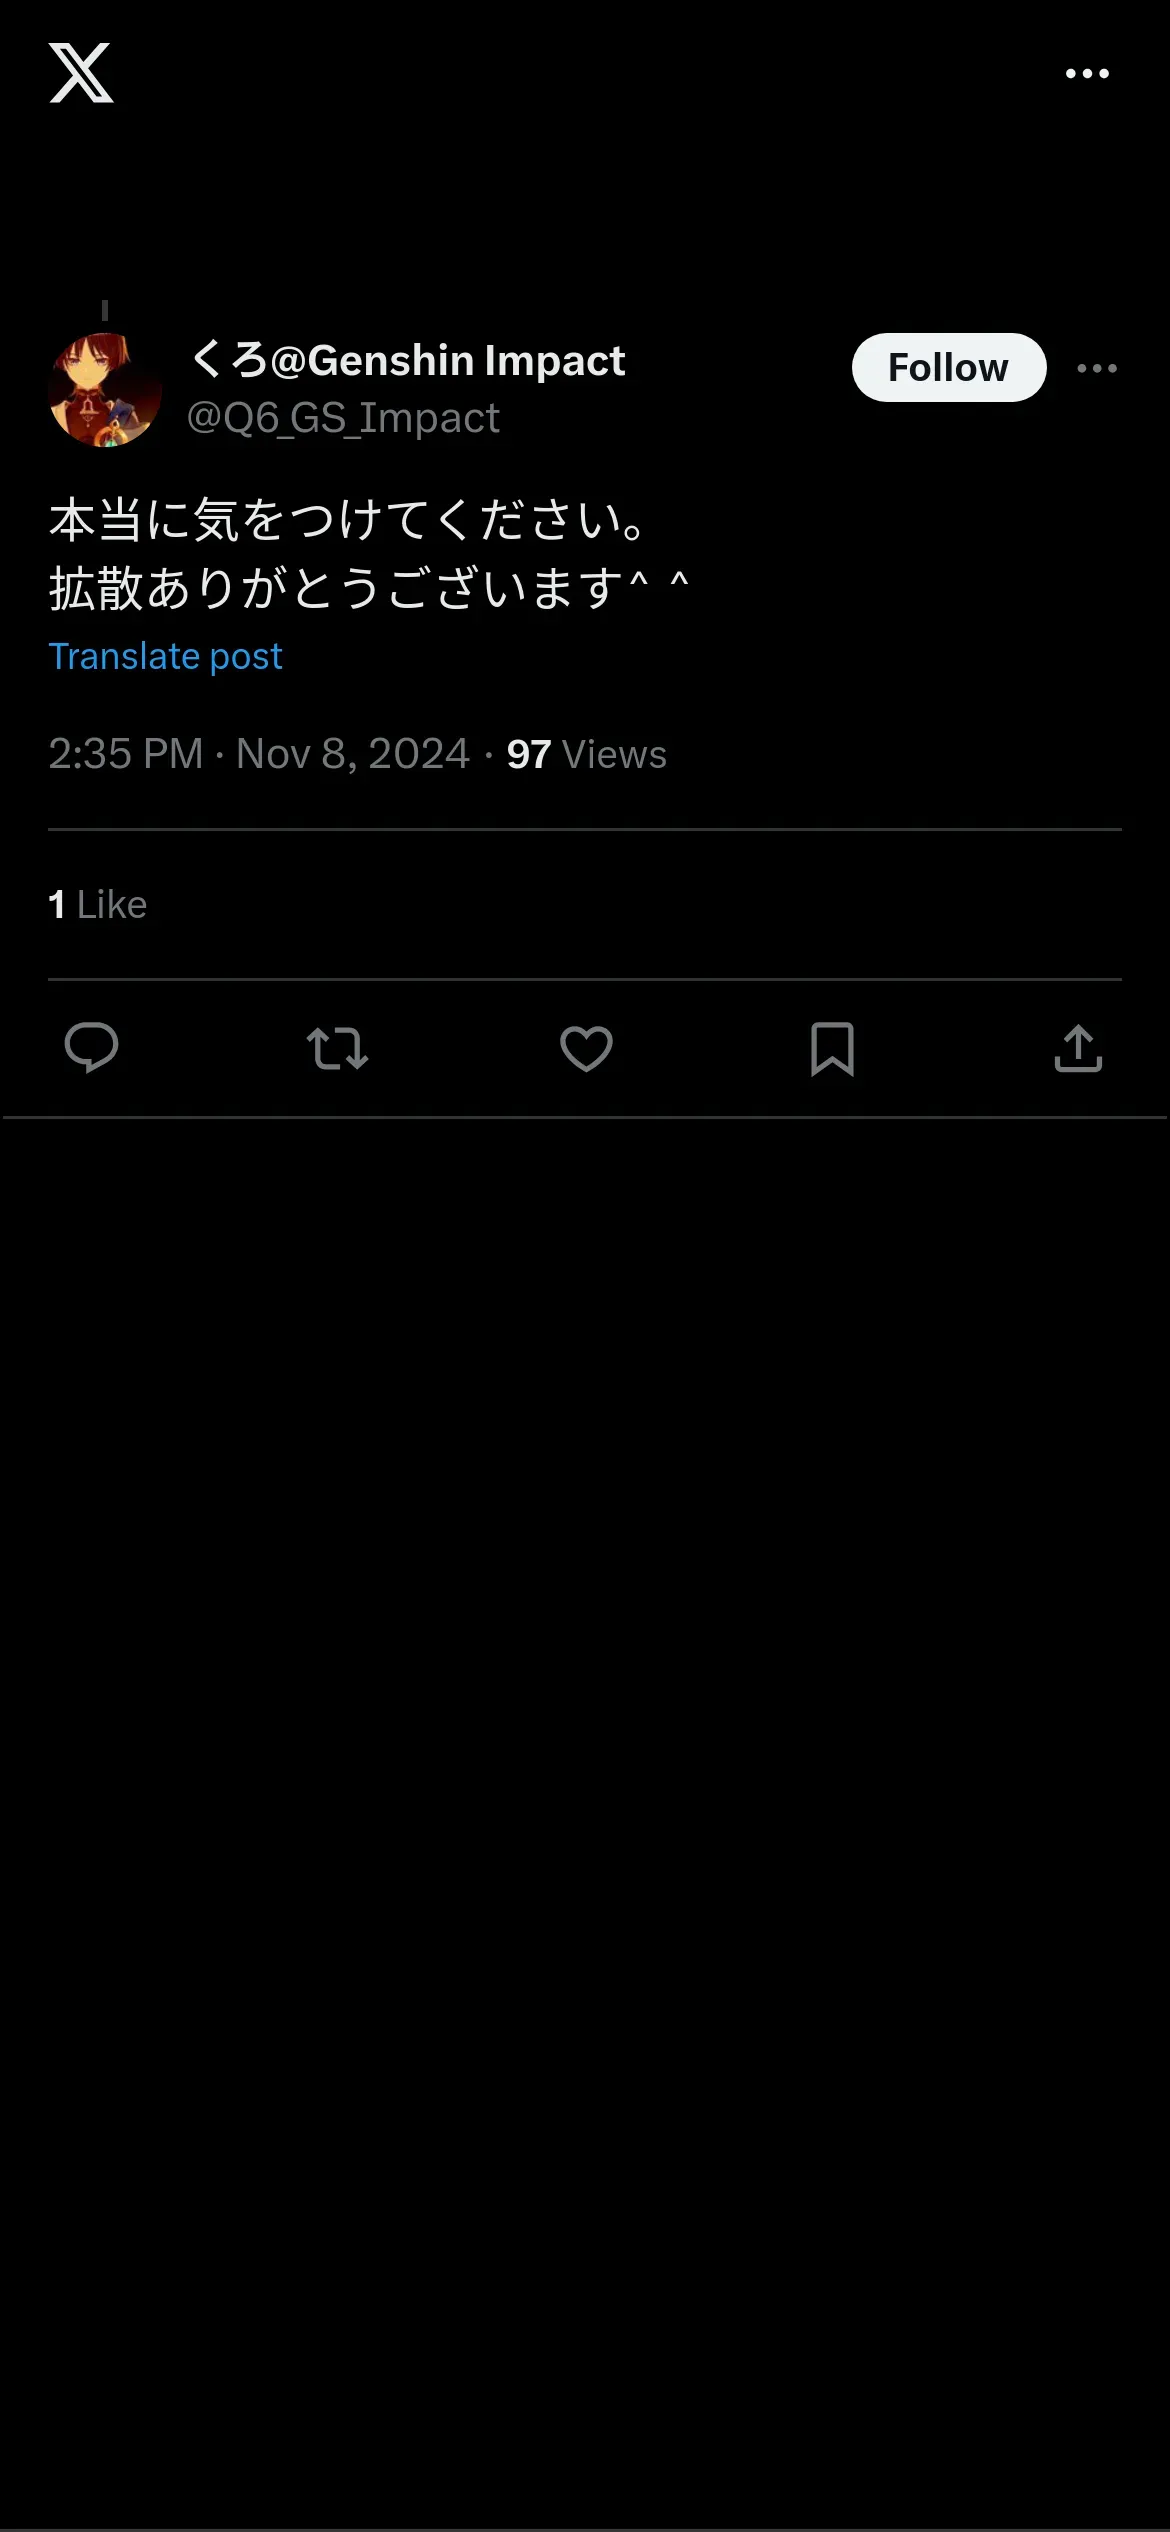Click display name くろ@Genshin Impact
Screen dimensions: 1170x2532
coord(408,361)
